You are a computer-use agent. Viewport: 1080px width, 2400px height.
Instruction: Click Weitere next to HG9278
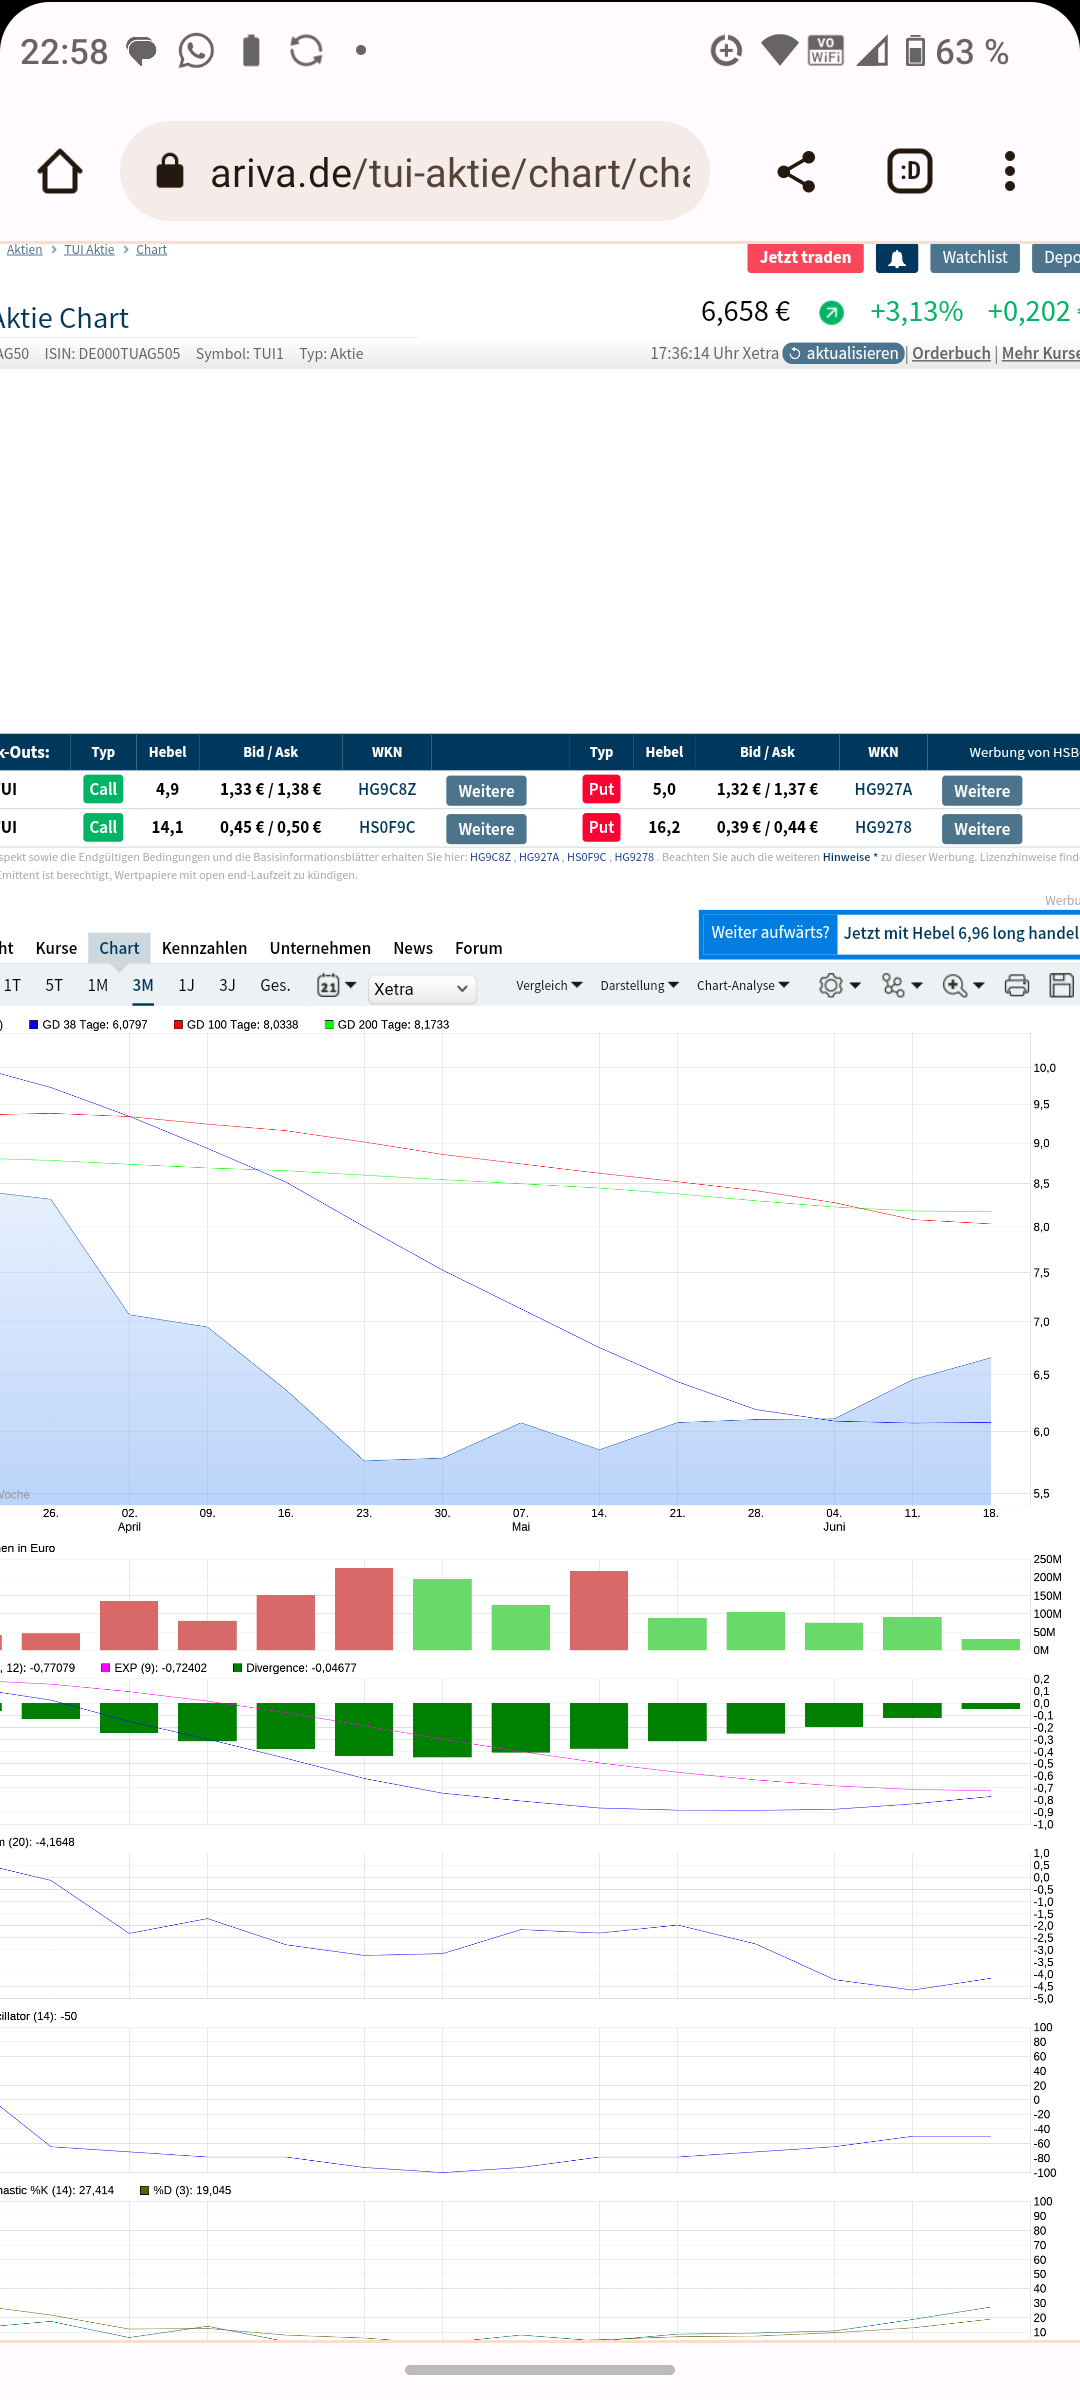click(x=982, y=829)
